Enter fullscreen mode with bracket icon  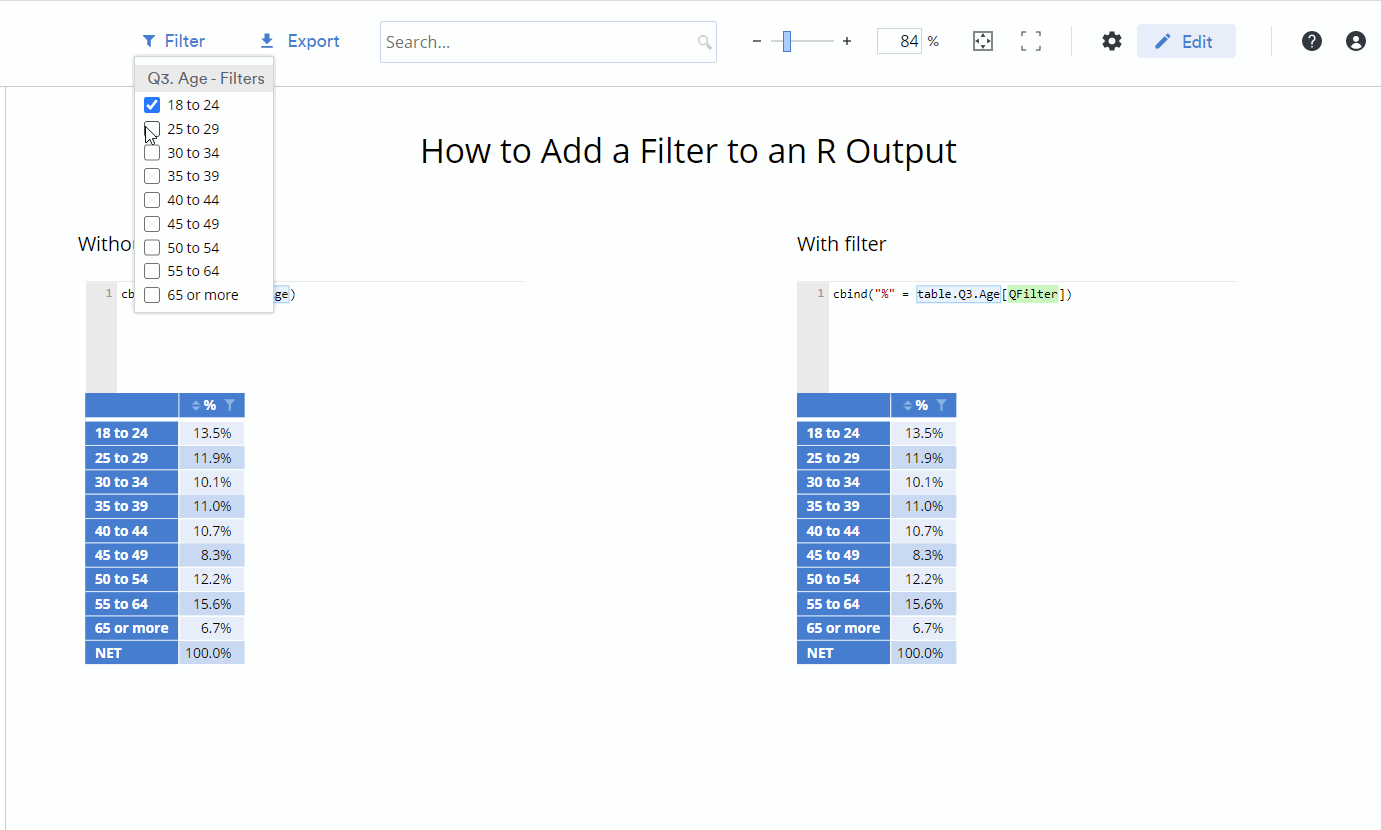click(x=1031, y=41)
